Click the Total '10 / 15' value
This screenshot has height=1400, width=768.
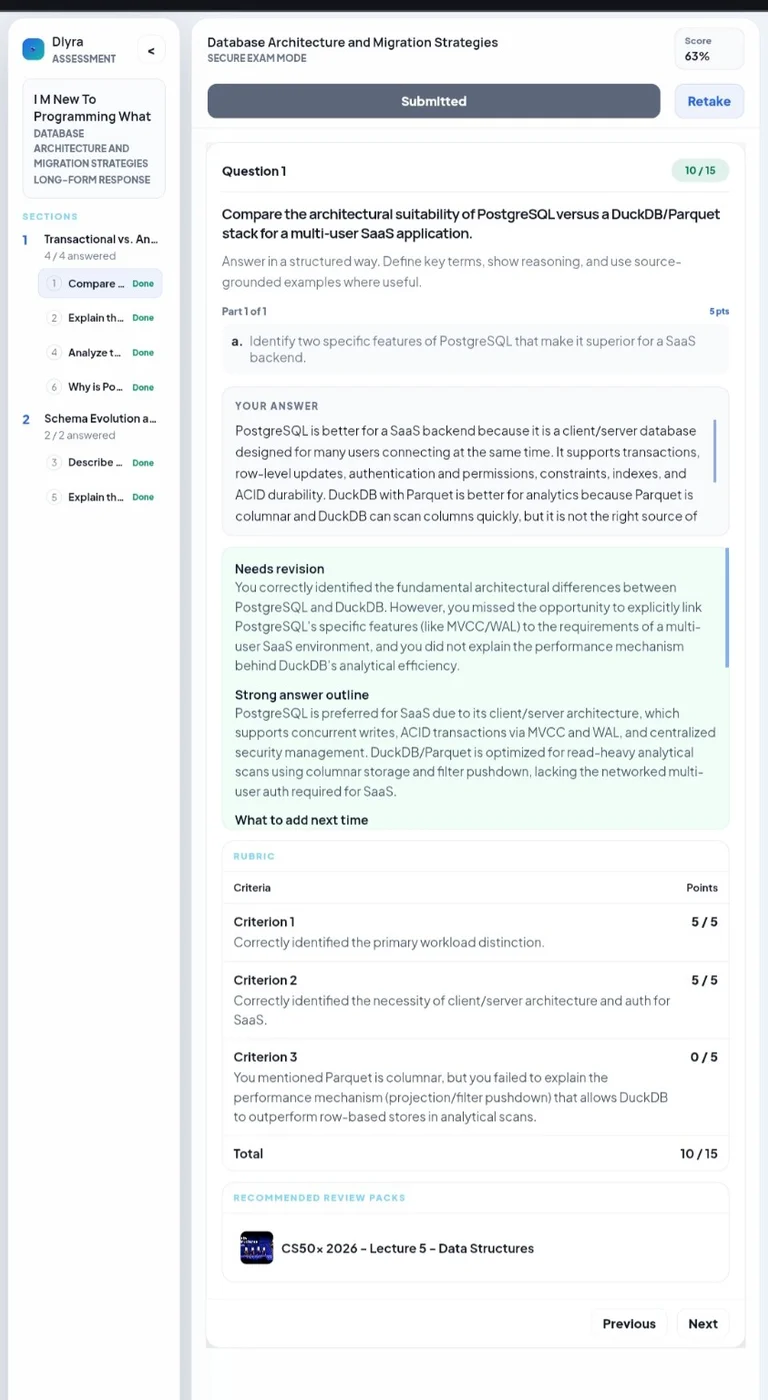[x=699, y=1153]
